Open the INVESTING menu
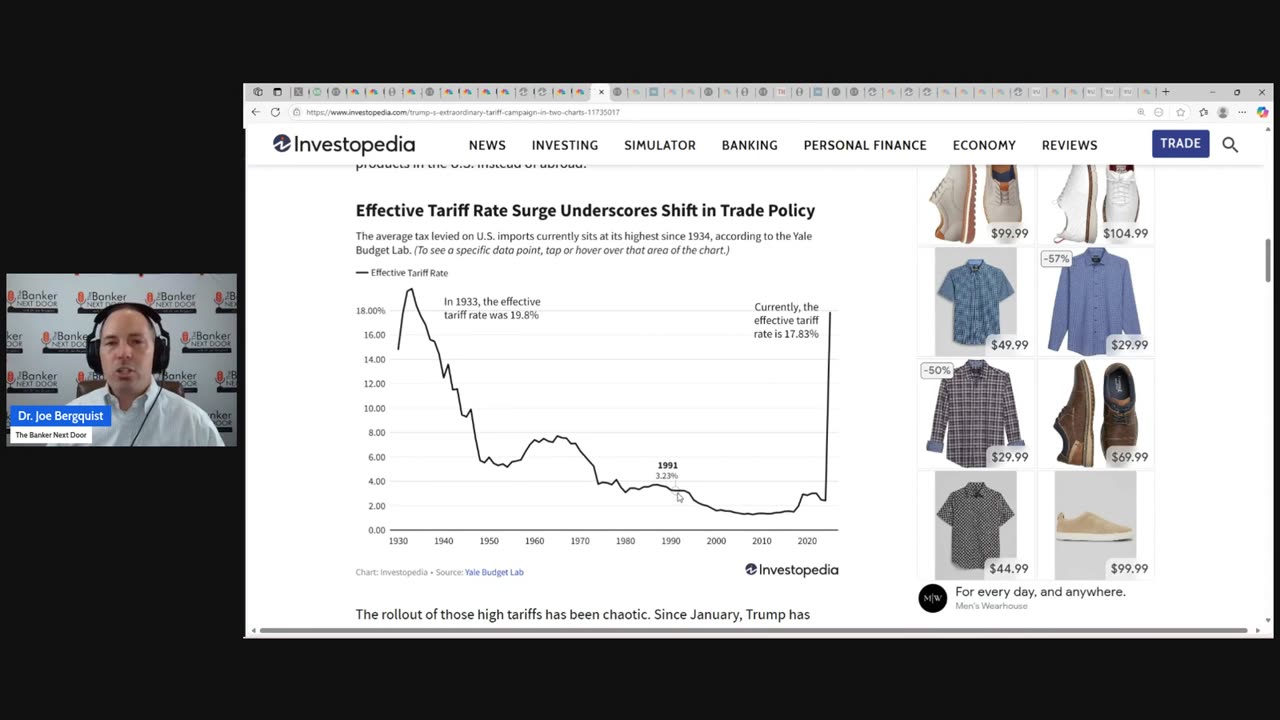The height and width of the screenshot is (720, 1280). tap(565, 145)
